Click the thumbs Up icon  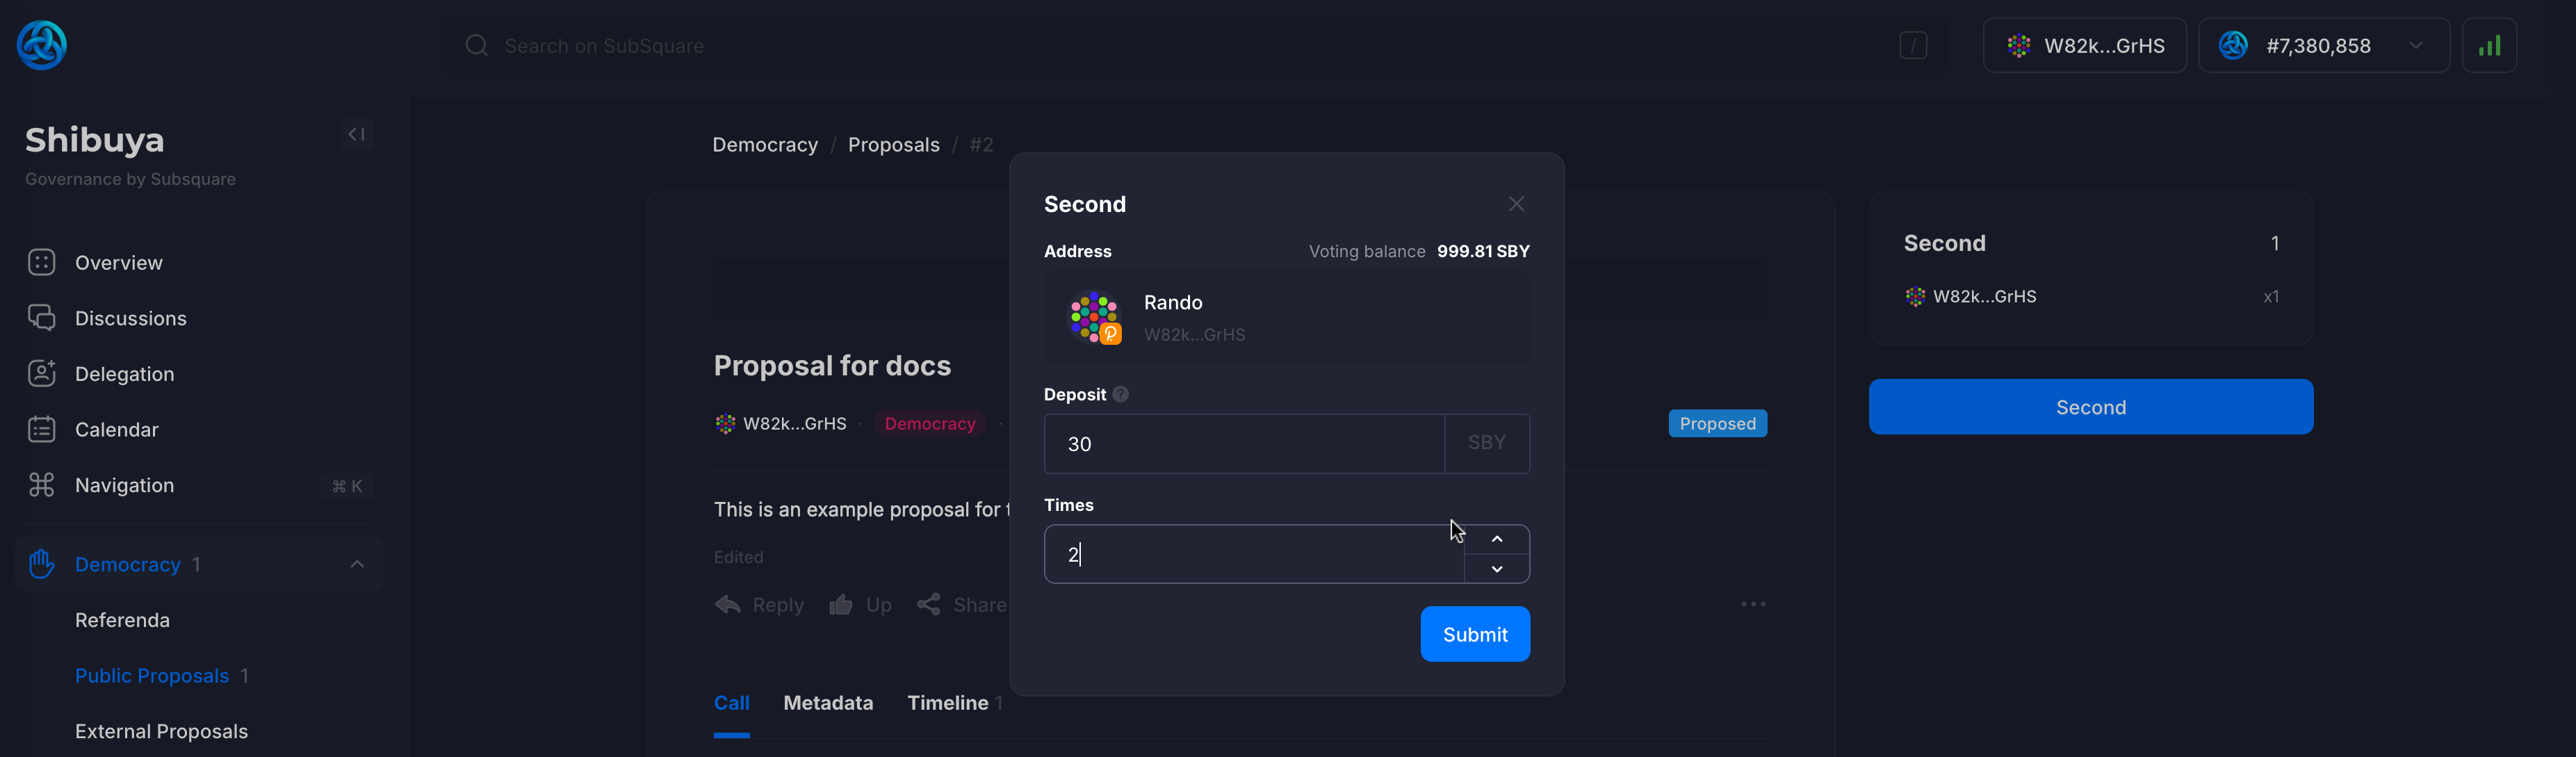pos(841,605)
